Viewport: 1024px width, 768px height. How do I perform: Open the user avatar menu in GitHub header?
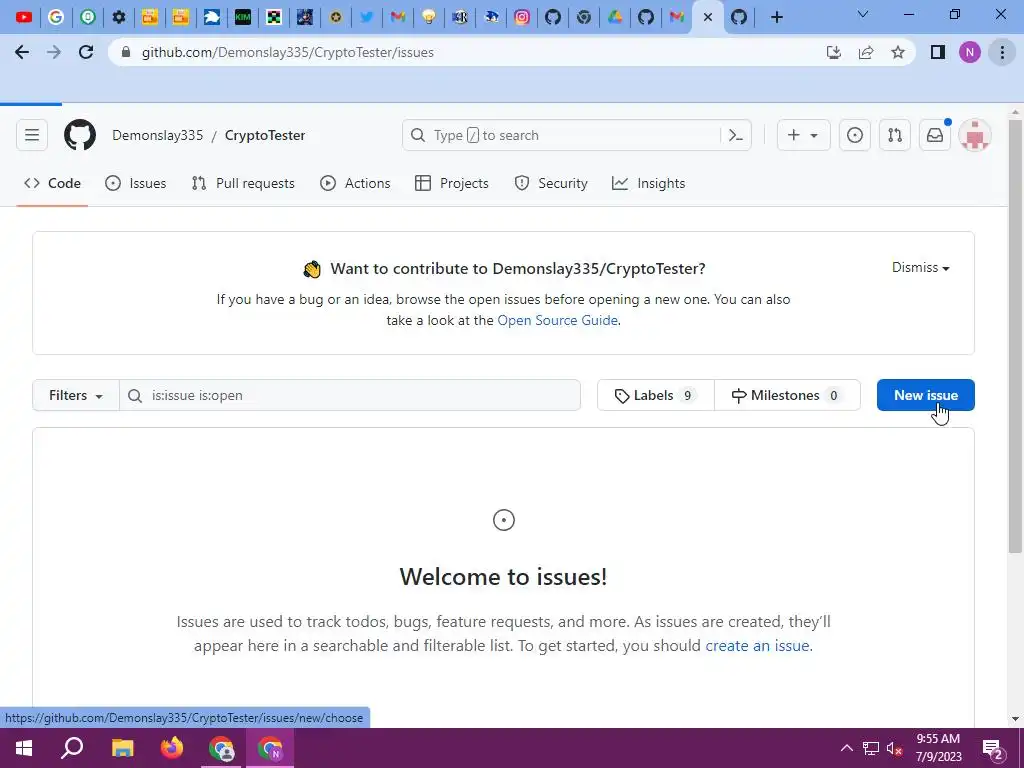coord(975,135)
